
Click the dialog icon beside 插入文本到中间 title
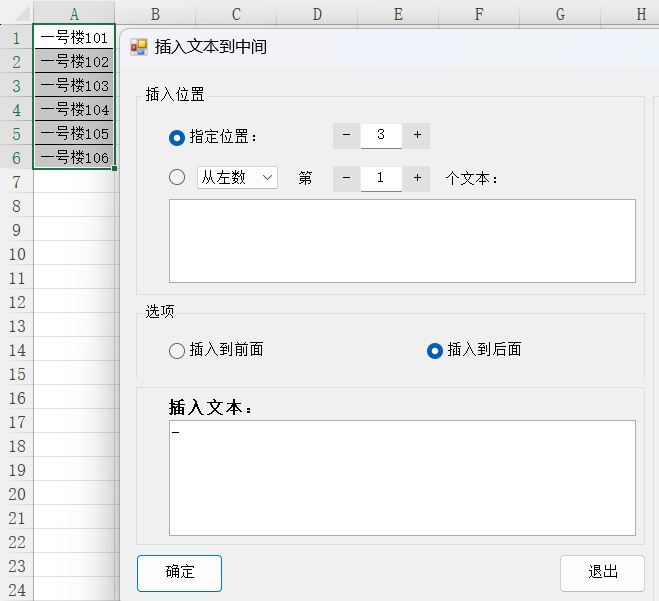pos(139,47)
